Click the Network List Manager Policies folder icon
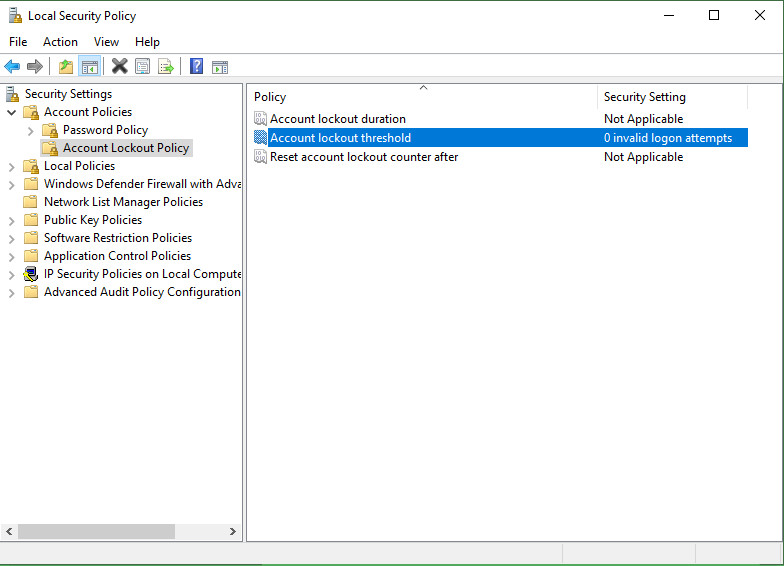Image resolution: width=784 pixels, height=566 pixels. [x=31, y=202]
